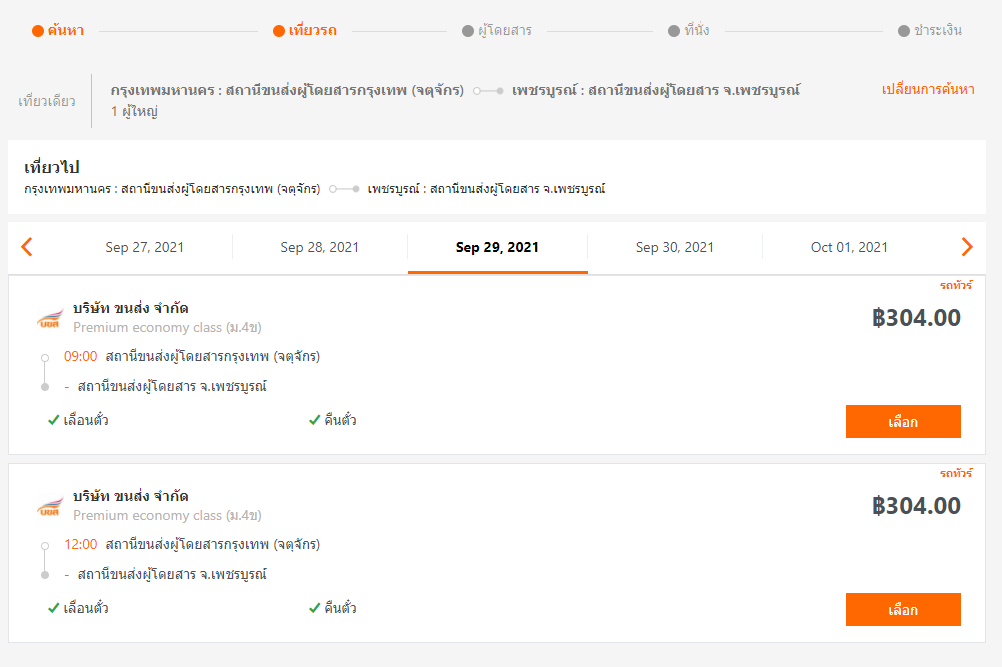Open เปลี่ยนการค้นหา to change search

[928, 89]
